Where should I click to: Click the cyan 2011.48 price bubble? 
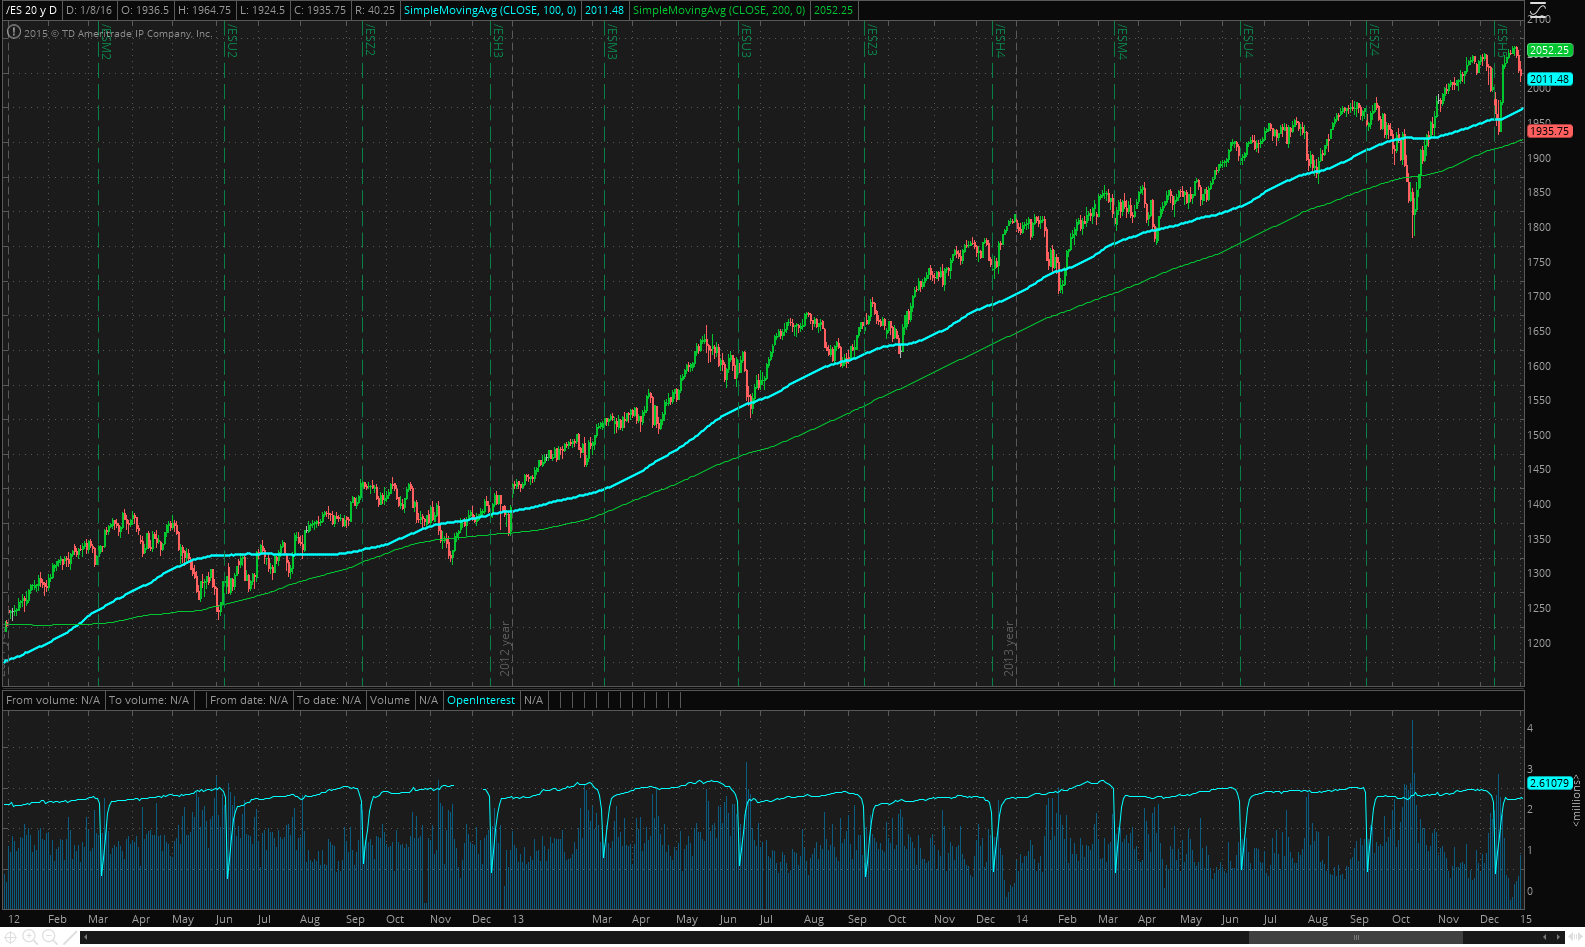click(x=1550, y=79)
